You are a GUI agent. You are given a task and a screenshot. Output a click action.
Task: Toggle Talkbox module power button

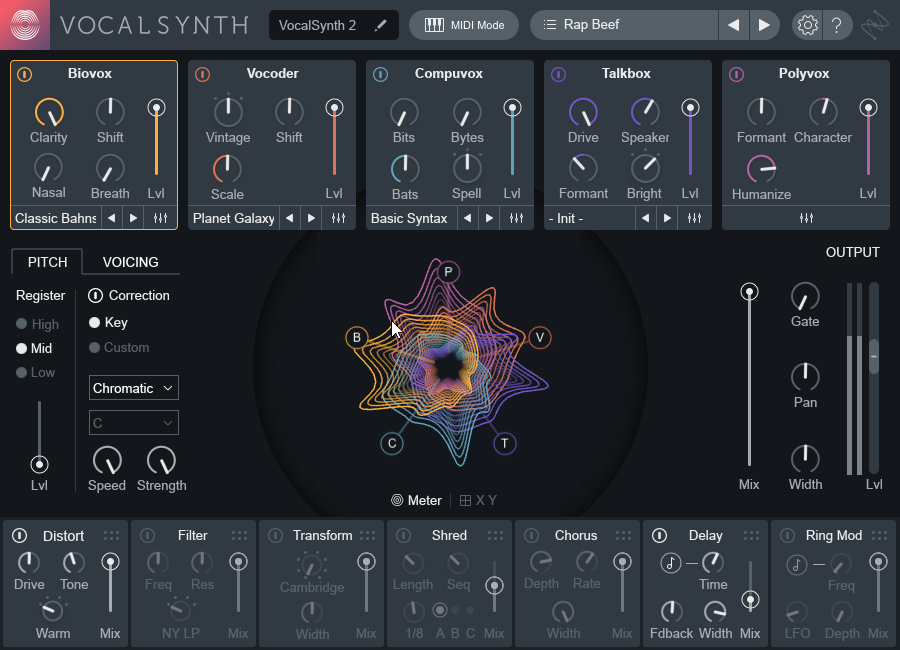coord(558,74)
